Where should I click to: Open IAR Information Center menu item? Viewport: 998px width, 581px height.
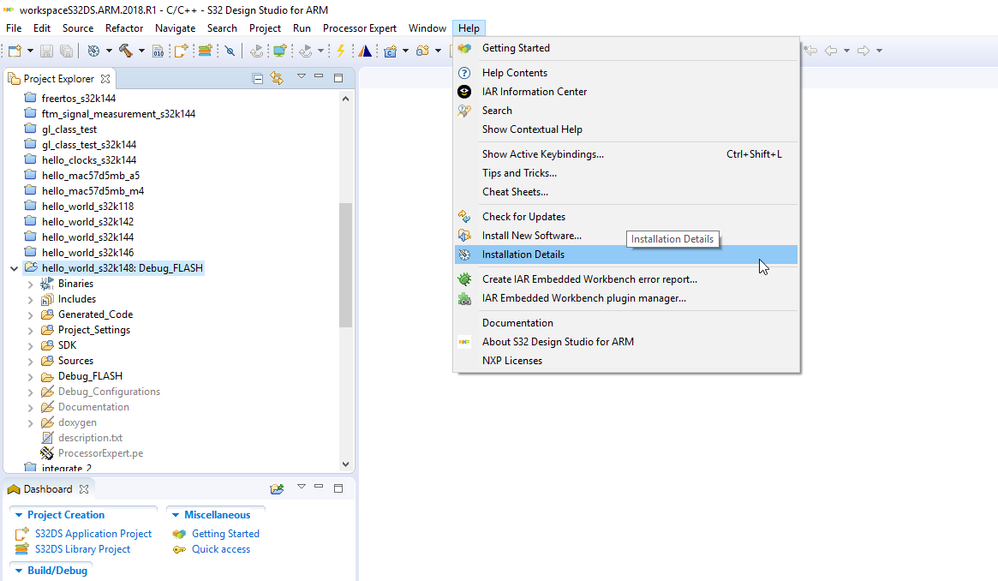(x=626, y=92)
